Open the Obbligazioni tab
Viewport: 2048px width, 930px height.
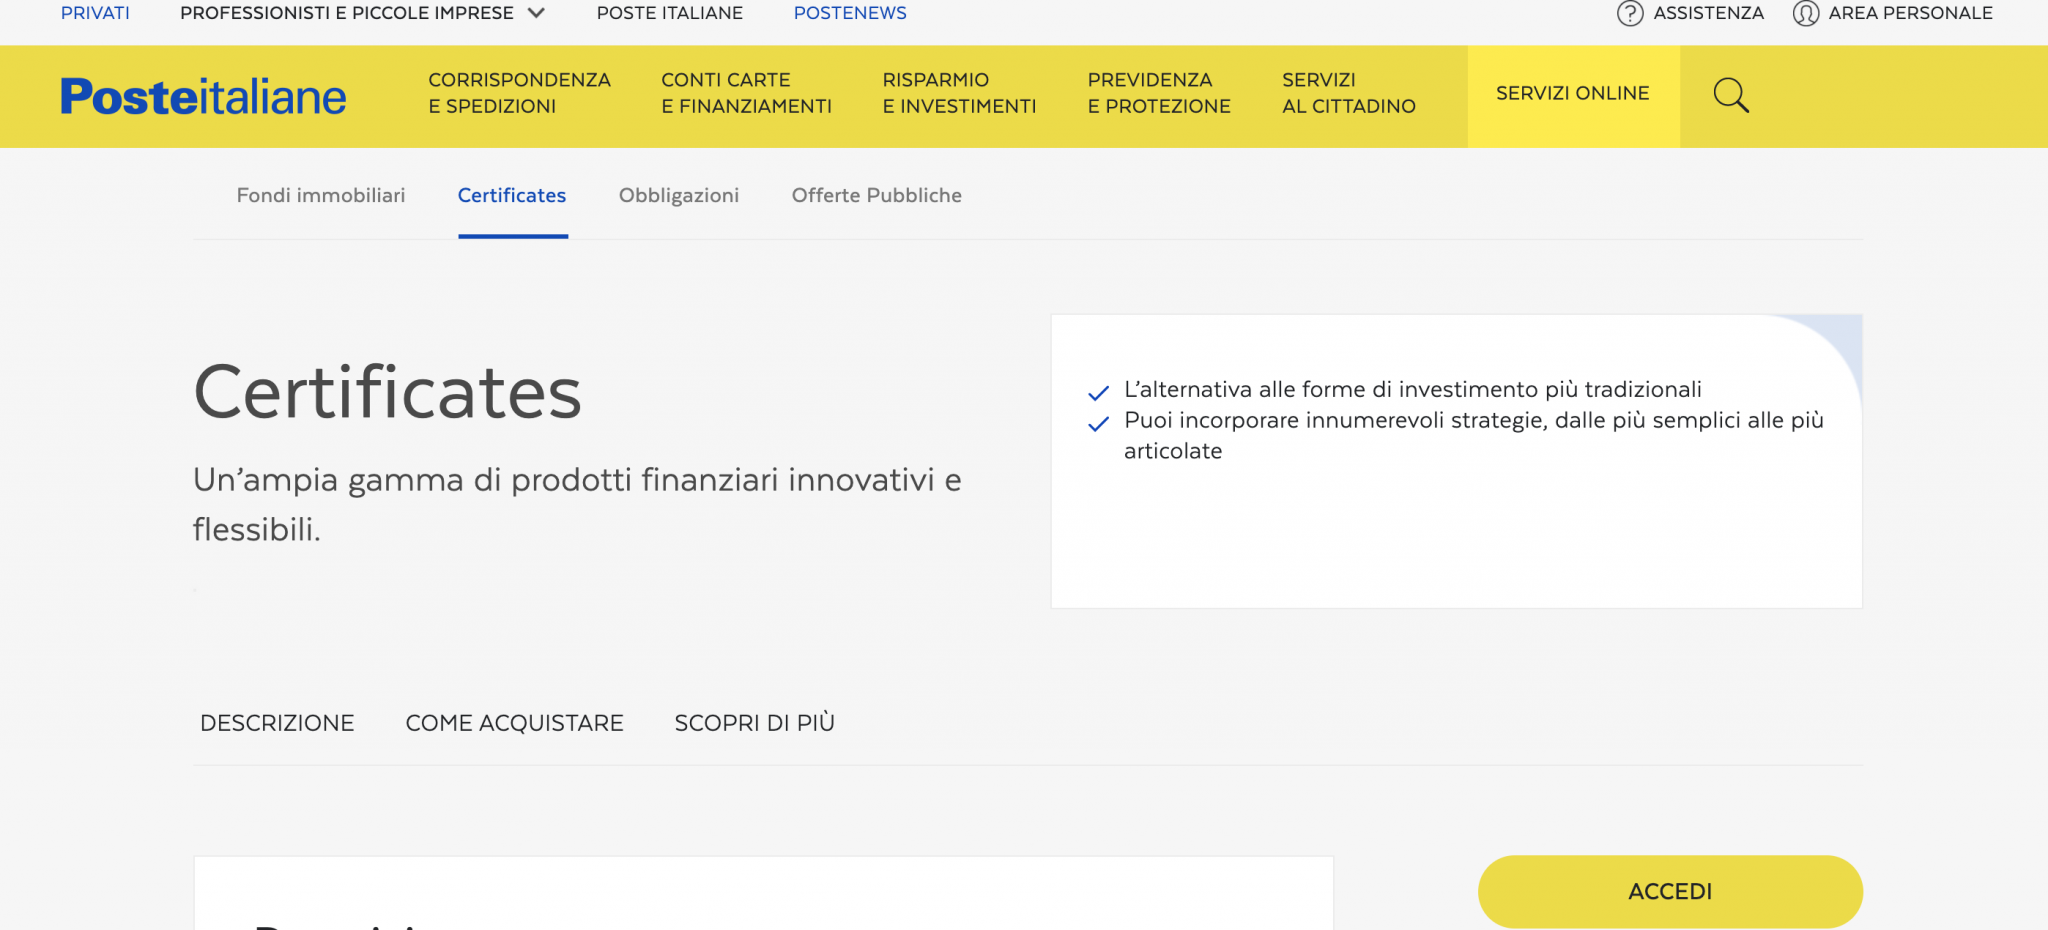(x=678, y=196)
